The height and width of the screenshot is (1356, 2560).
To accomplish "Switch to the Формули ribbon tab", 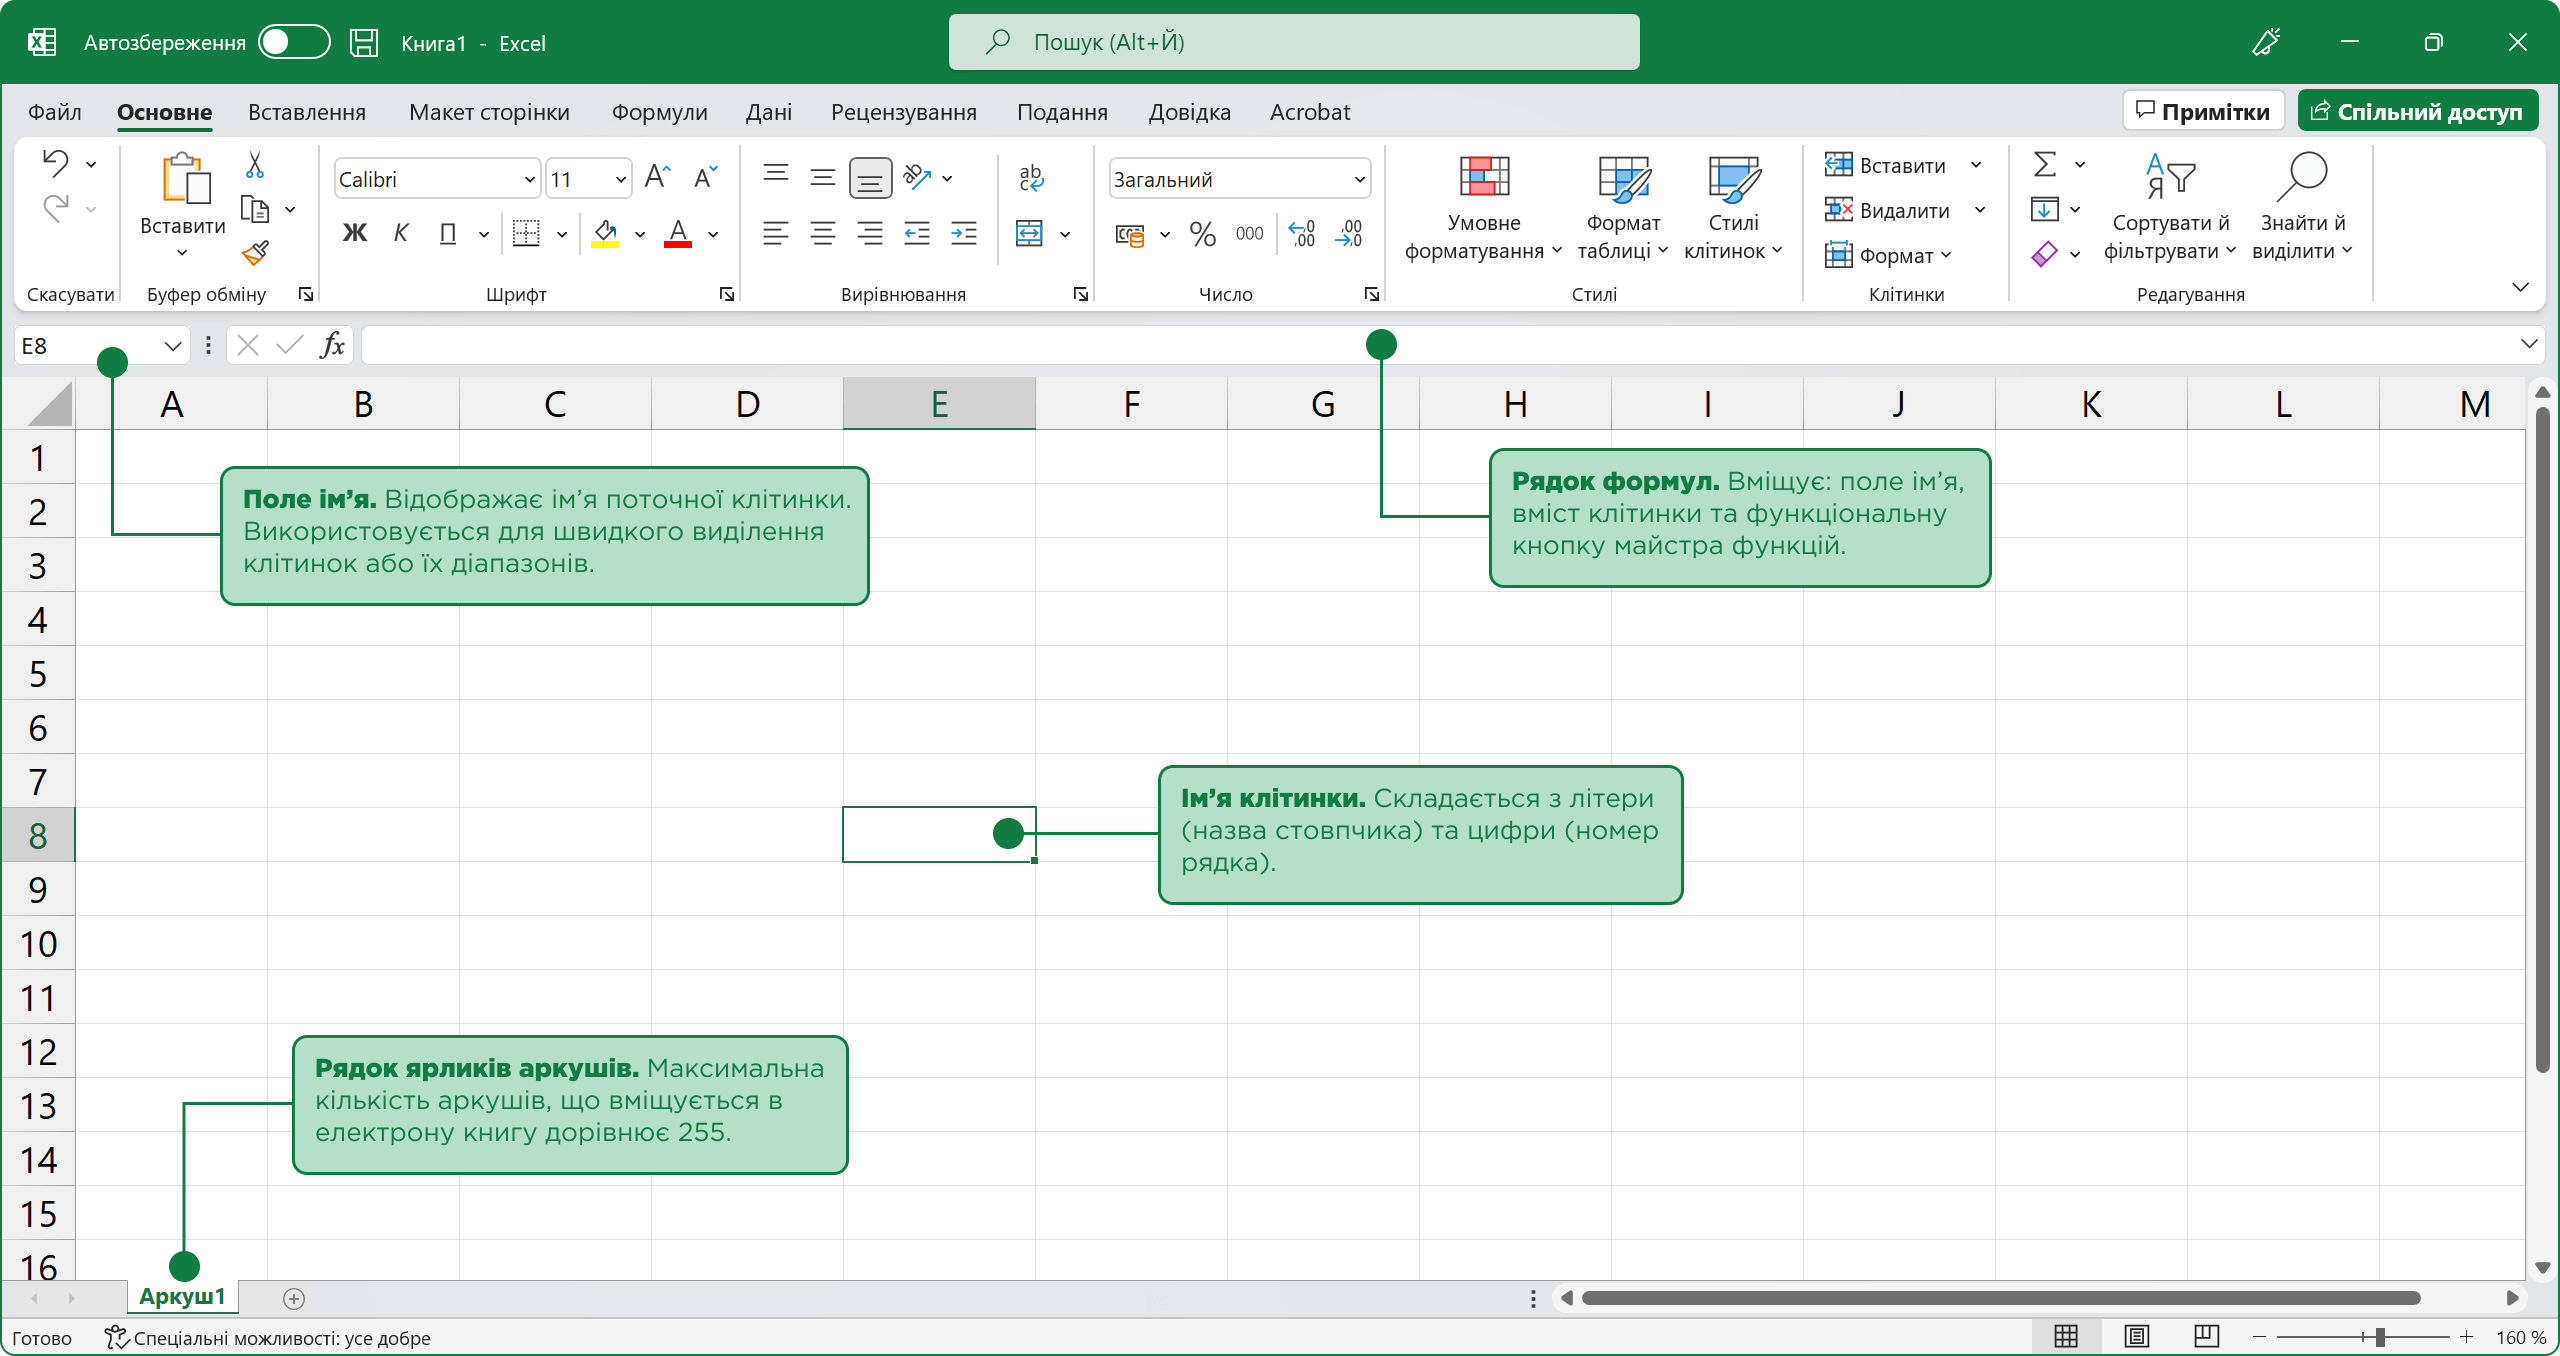I will [x=659, y=112].
